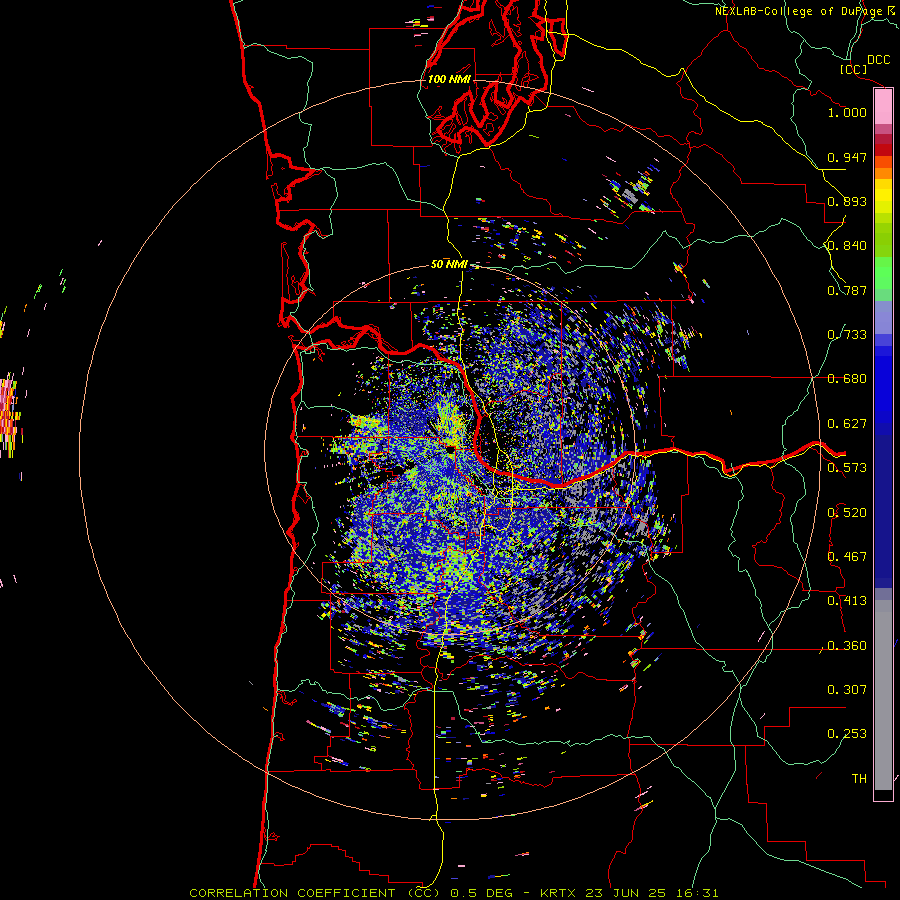Click the 0.947 scale value
Image resolution: width=900 pixels, height=900 pixels.
coord(847,157)
